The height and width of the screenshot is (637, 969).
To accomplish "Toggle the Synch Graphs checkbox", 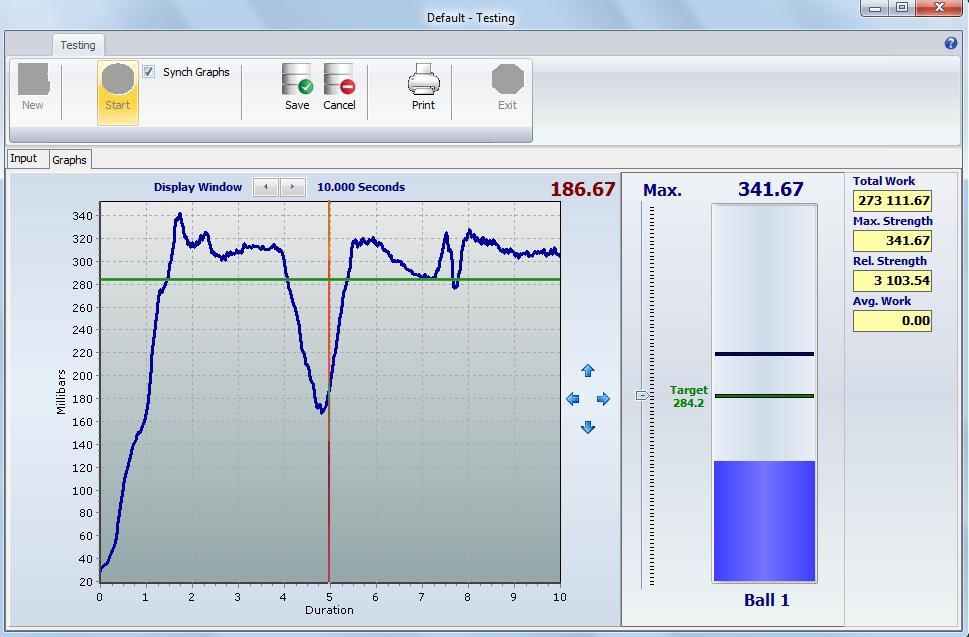I will [149, 72].
